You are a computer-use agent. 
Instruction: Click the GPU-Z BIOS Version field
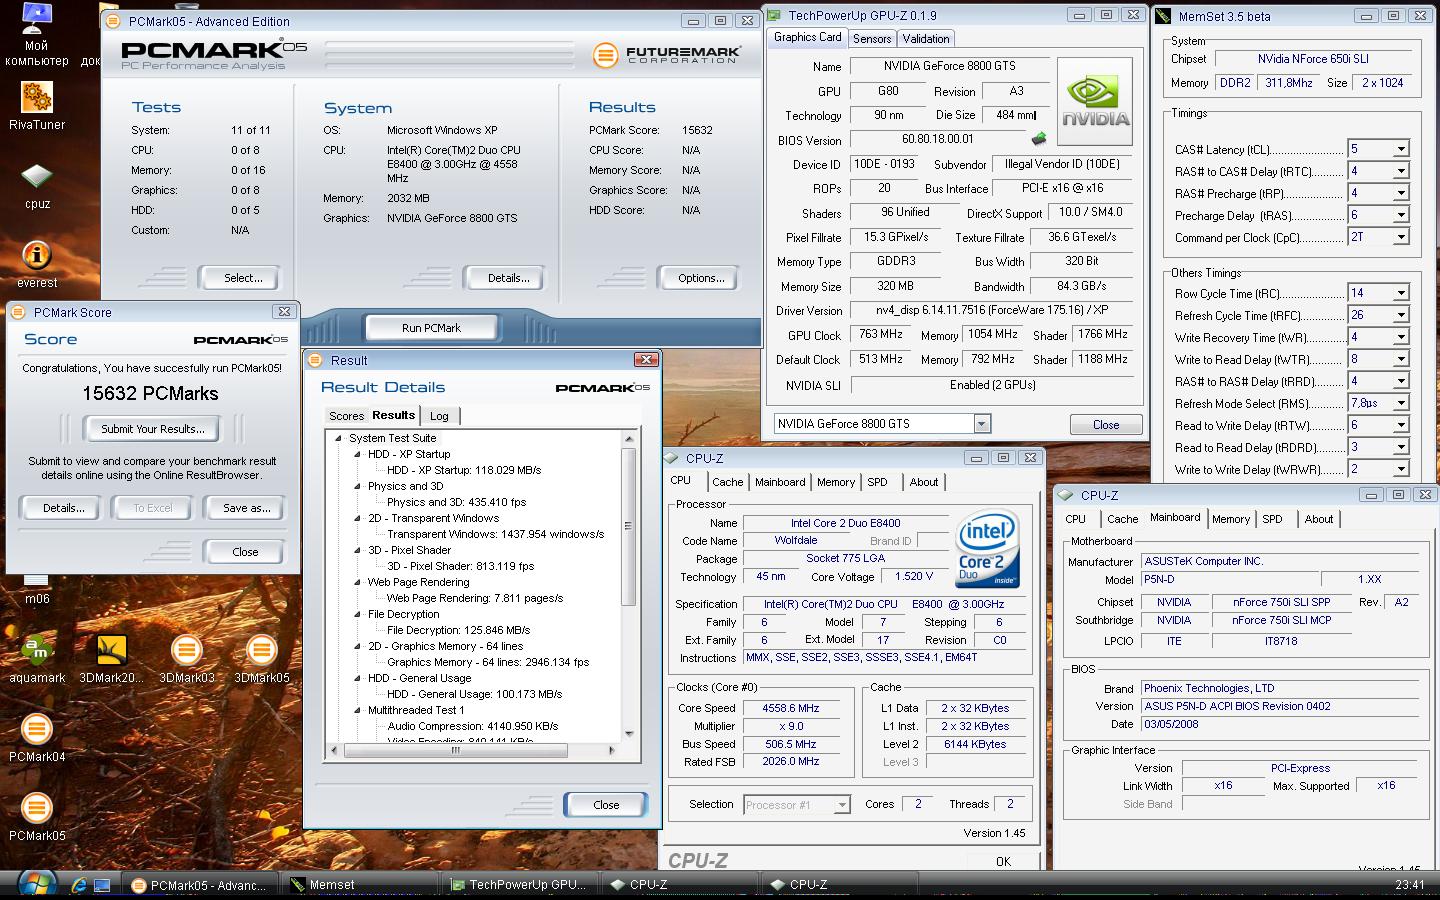(x=938, y=140)
